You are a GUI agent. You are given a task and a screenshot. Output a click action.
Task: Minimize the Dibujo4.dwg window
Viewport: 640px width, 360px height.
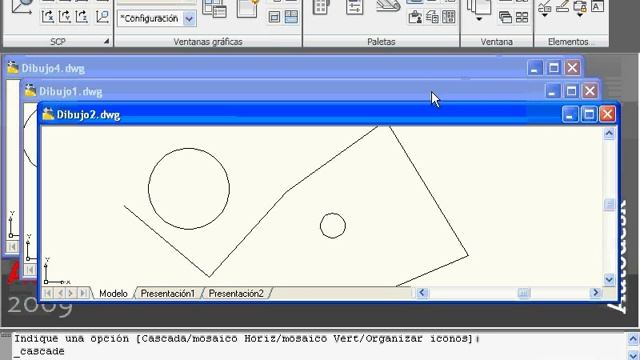[x=534, y=68]
